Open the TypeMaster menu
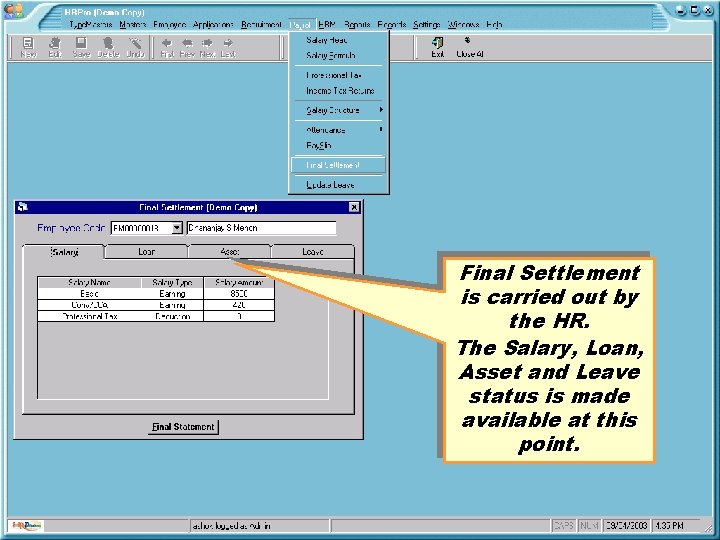The image size is (720, 540). pos(90,25)
